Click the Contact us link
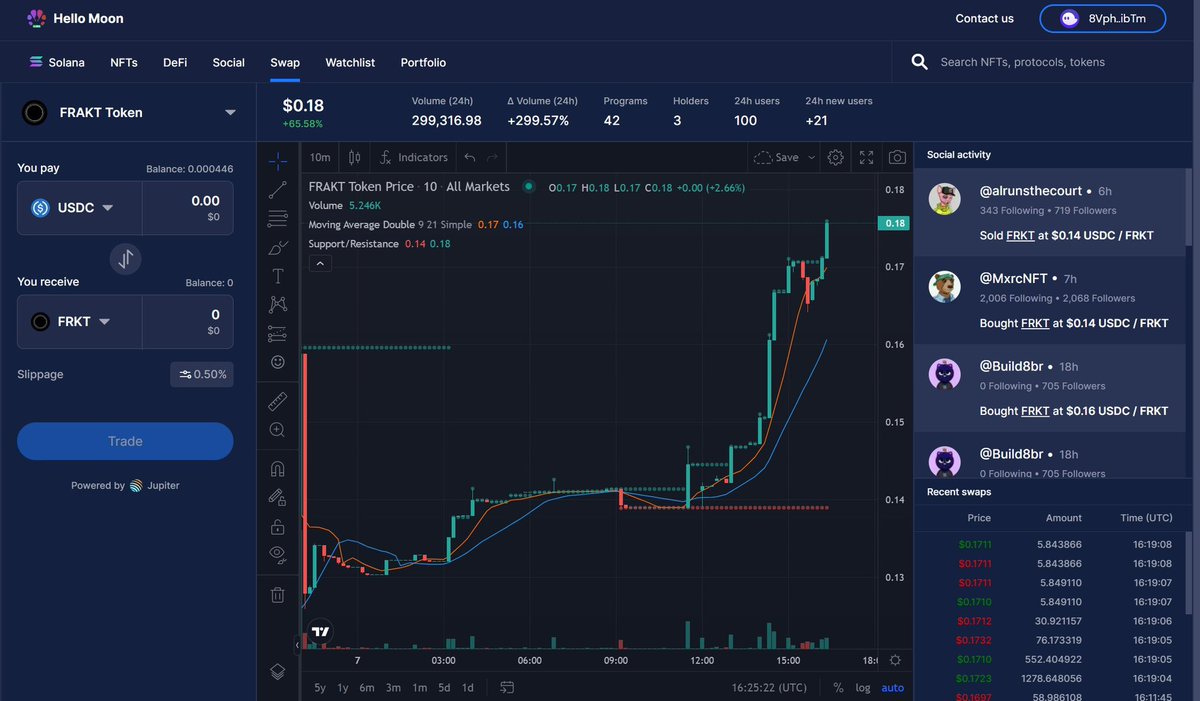Viewport: 1200px width, 701px height. [984, 18]
